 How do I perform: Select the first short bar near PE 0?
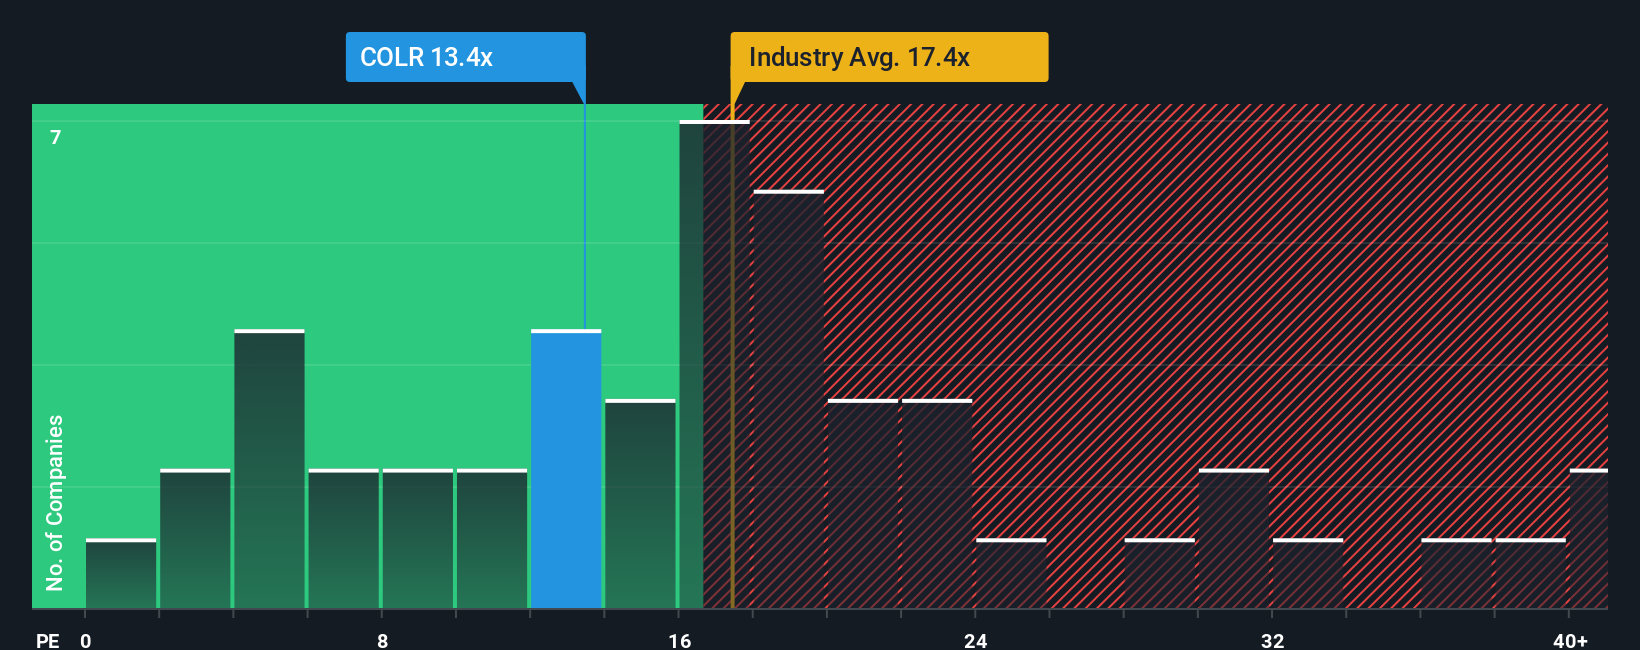pyautogui.click(x=121, y=574)
